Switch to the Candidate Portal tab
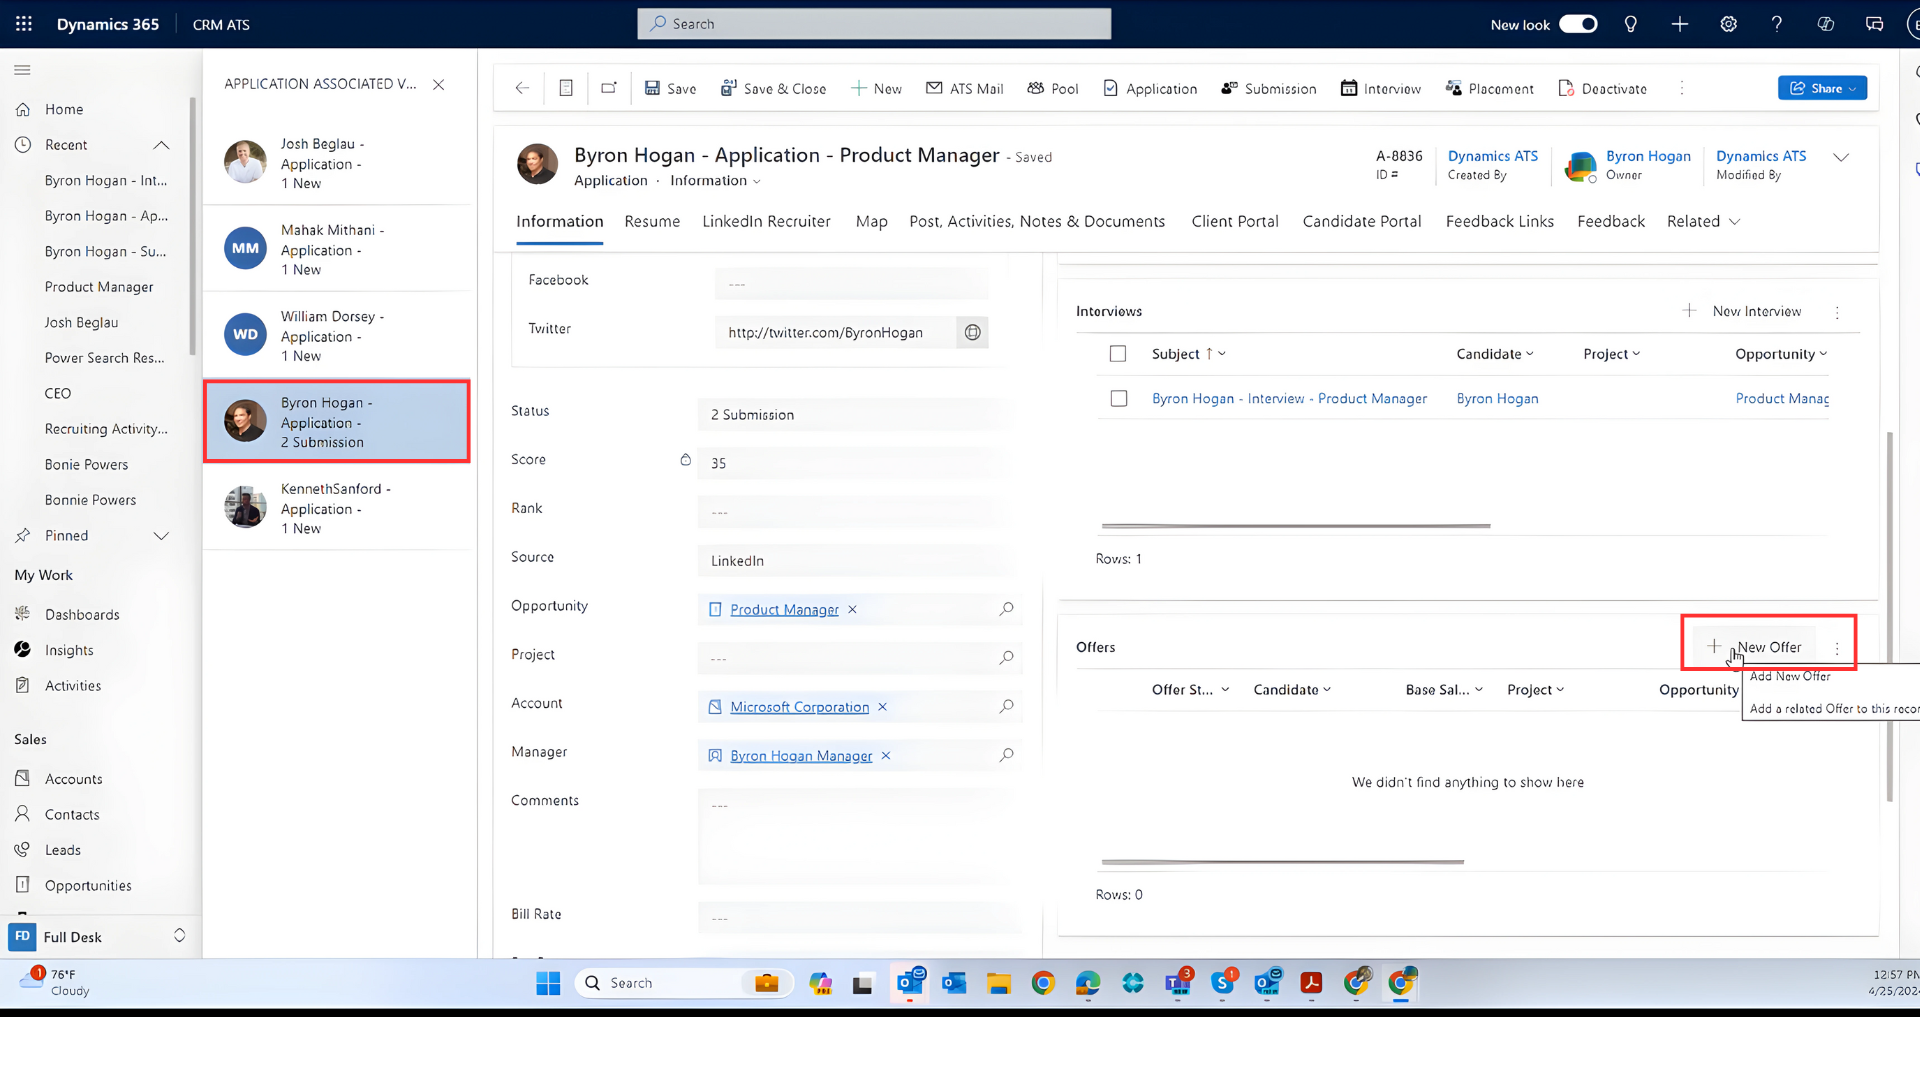1920x1080 pixels. (x=1362, y=221)
